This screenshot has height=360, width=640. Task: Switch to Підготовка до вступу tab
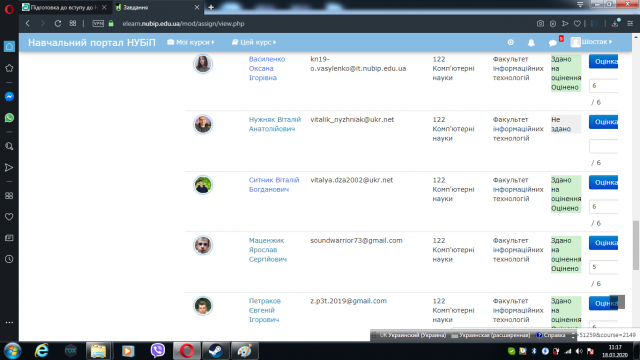(64, 7)
